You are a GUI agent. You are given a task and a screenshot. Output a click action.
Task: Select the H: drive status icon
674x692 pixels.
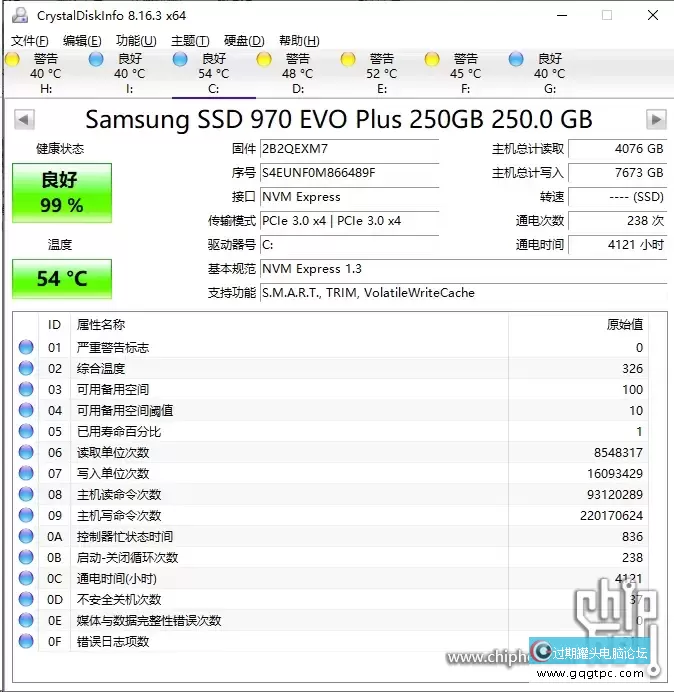point(12,60)
